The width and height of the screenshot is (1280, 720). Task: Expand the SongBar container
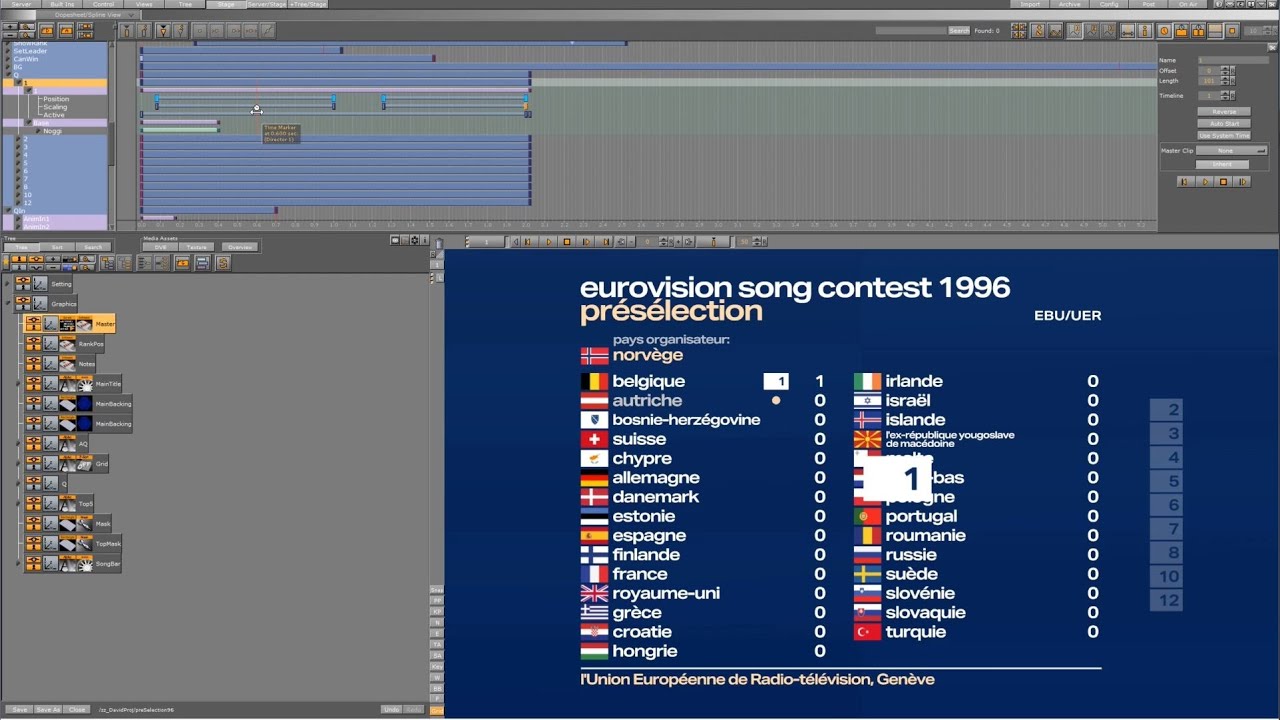click(x=18, y=564)
